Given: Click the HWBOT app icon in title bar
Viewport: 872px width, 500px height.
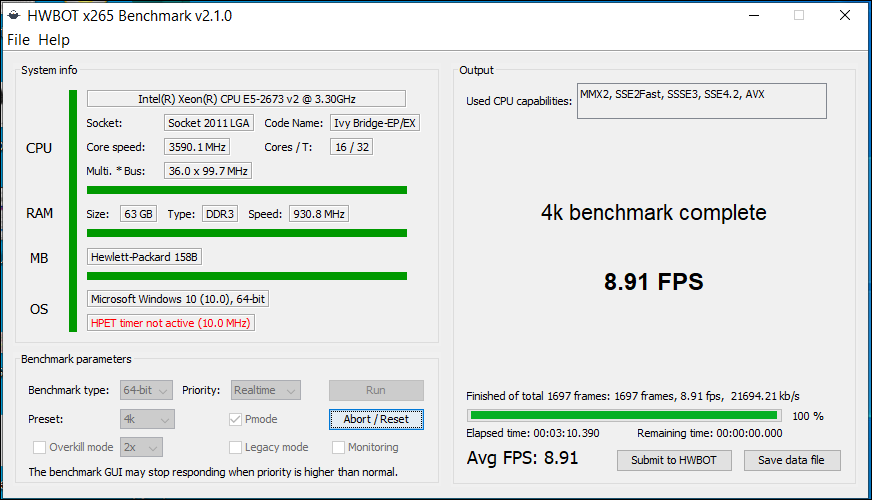Looking at the screenshot, I should pyautogui.click(x=13, y=15).
